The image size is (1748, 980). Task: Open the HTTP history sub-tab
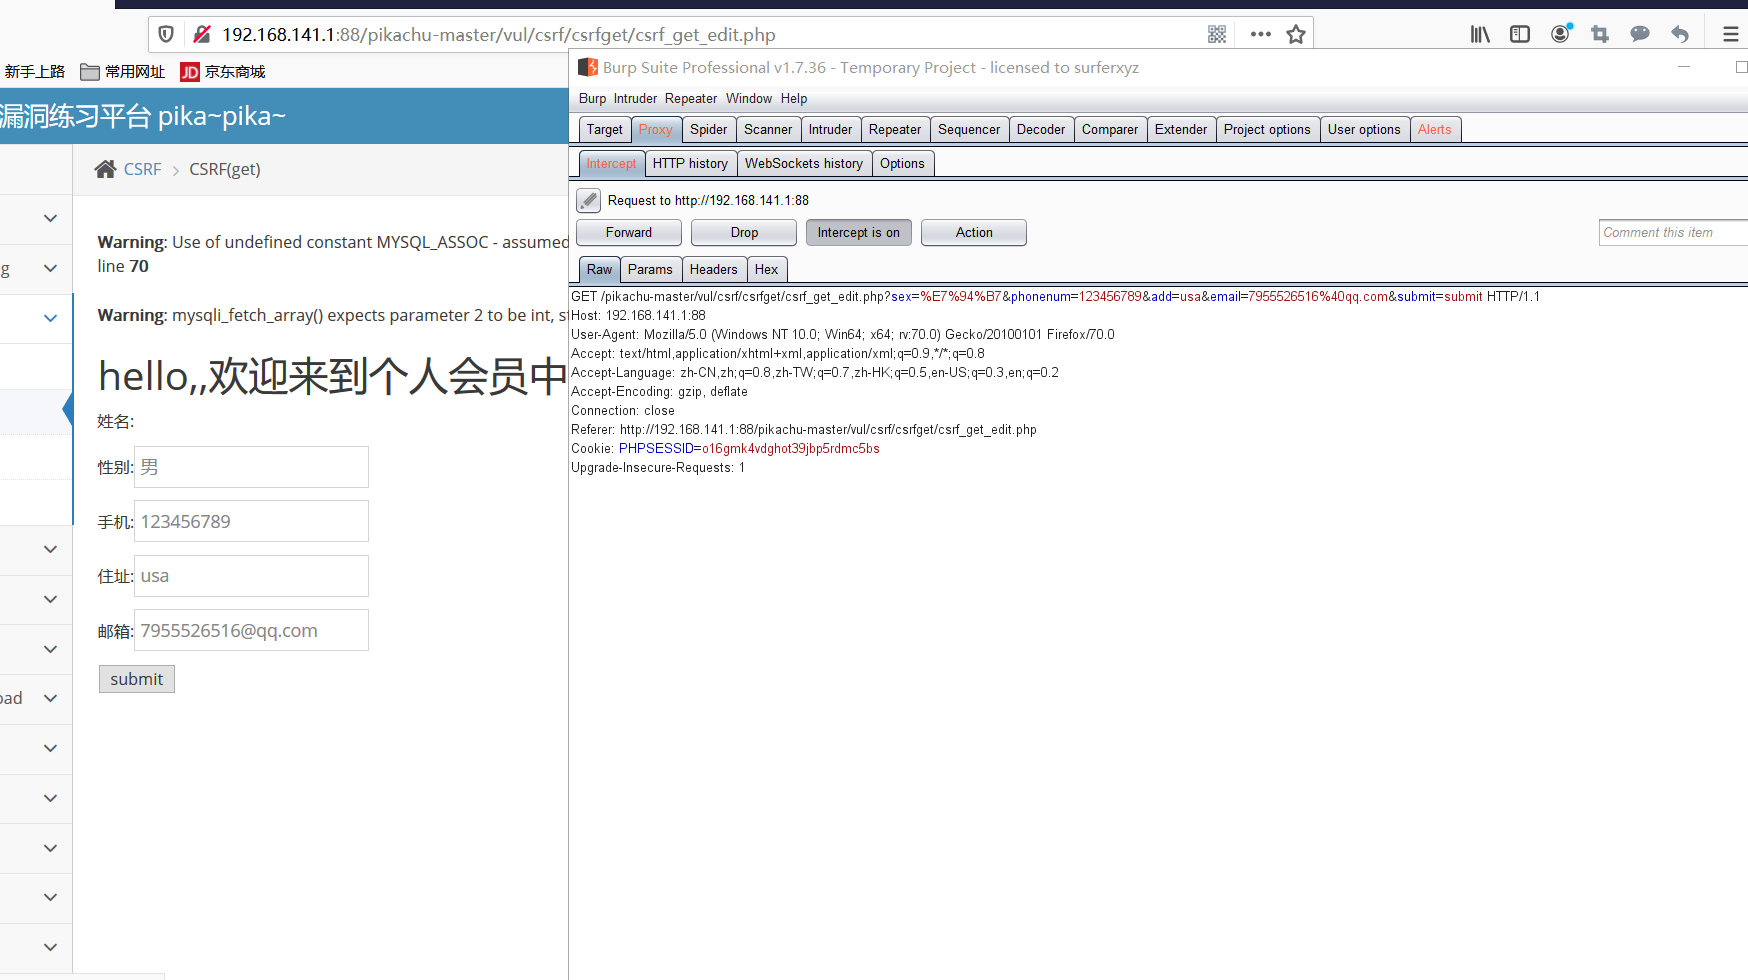(690, 164)
